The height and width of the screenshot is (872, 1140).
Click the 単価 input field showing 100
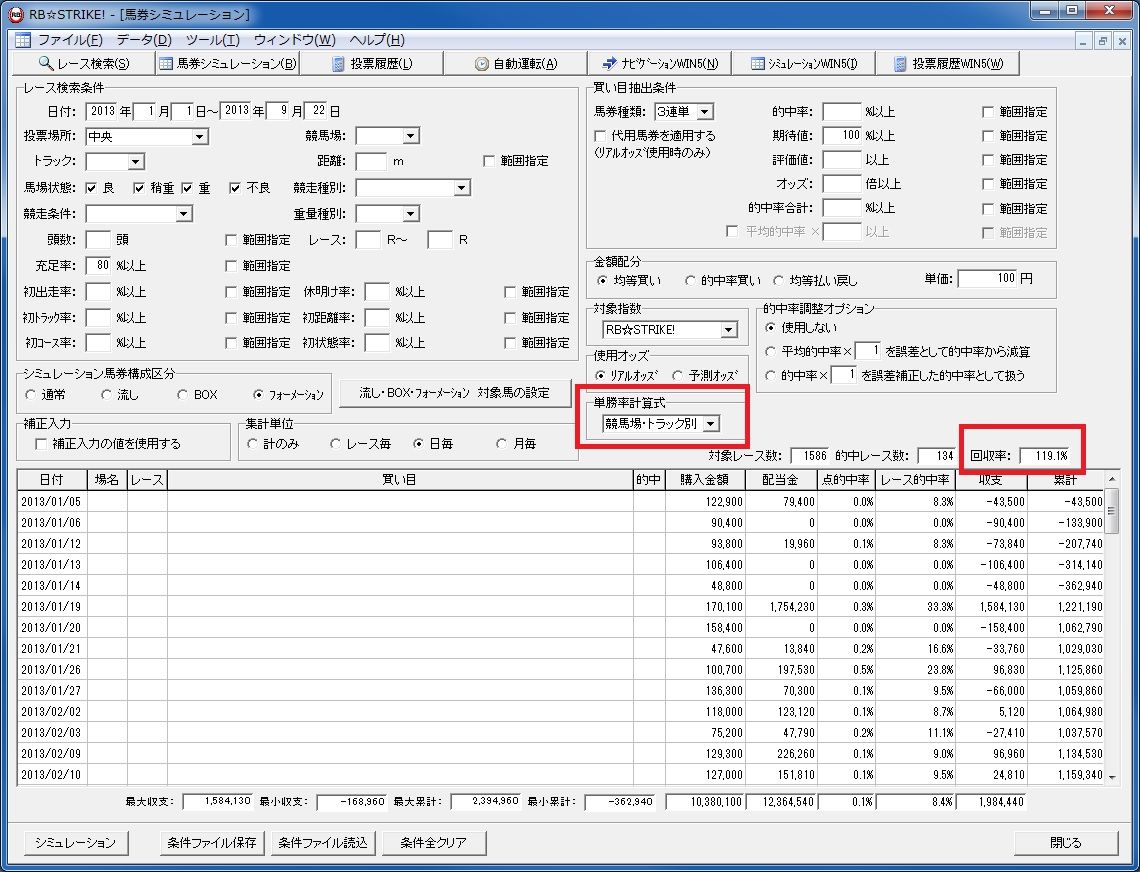coord(987,278)
